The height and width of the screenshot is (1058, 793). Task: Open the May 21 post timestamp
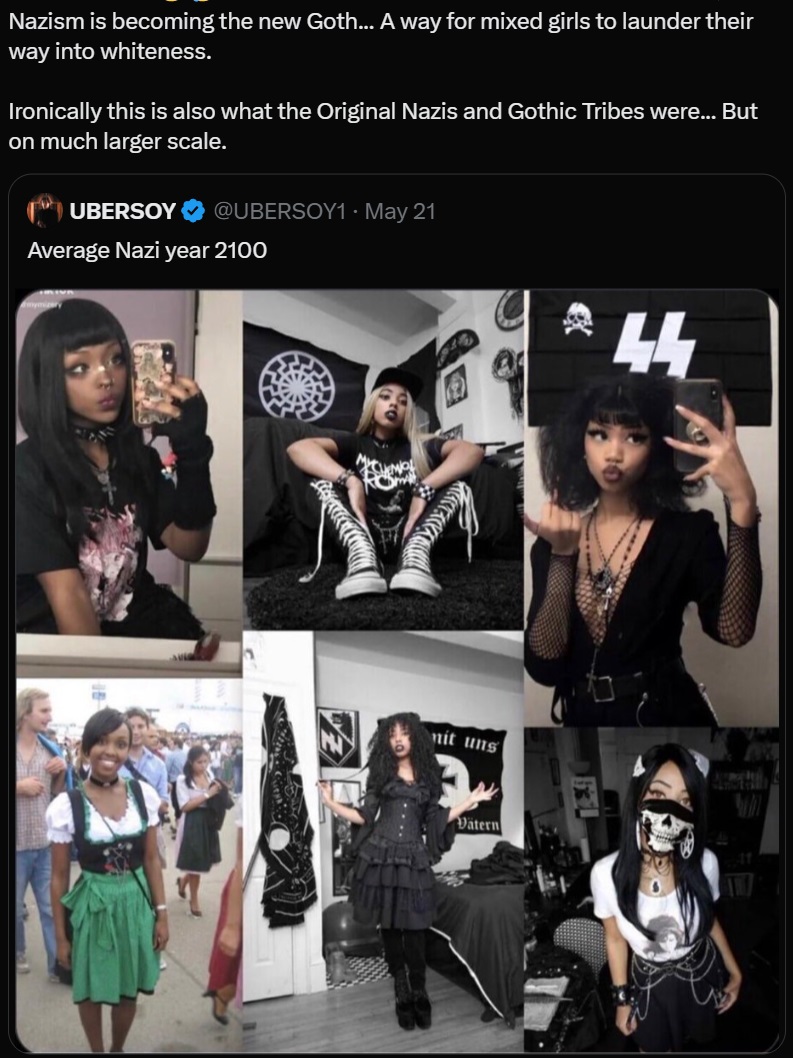400,211
